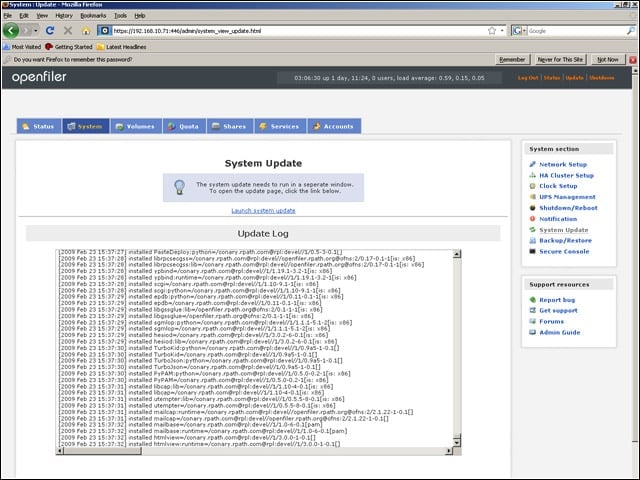Close the password notification bar
Image resolution: width=640 pixels, height=480 pixels.
click(633, 60)
